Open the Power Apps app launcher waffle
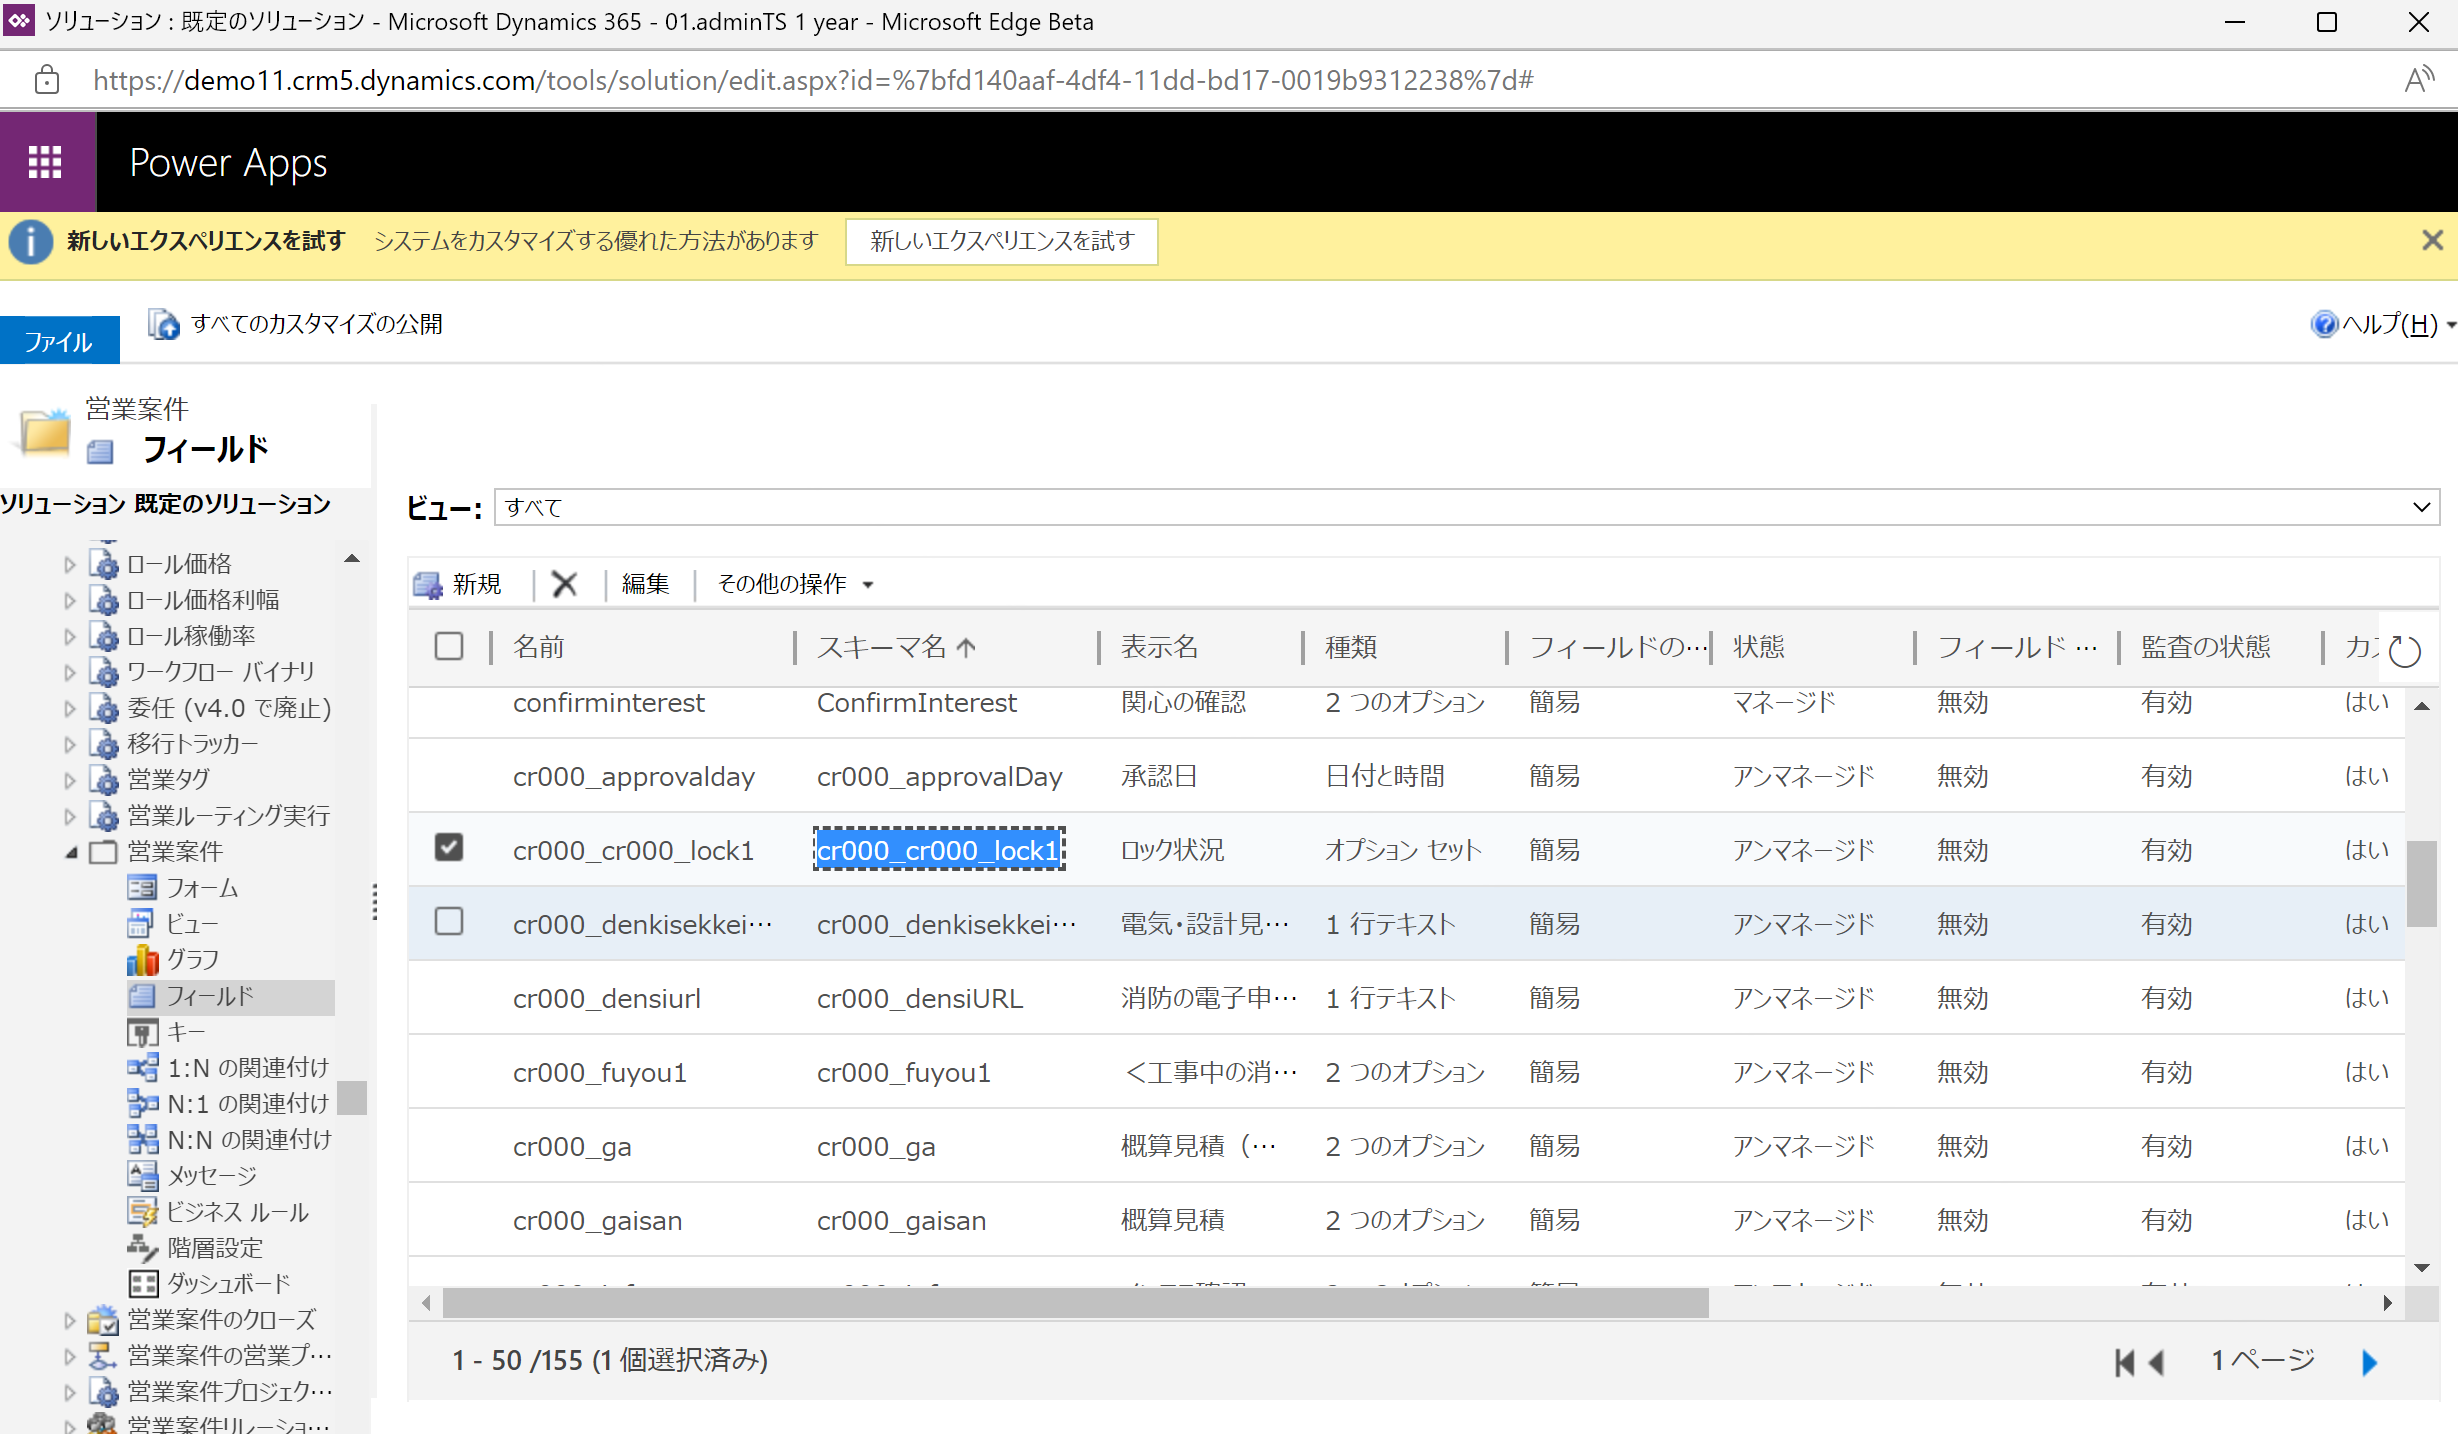The height and width of the screenshot is (1434, 2458). point(45,162)
